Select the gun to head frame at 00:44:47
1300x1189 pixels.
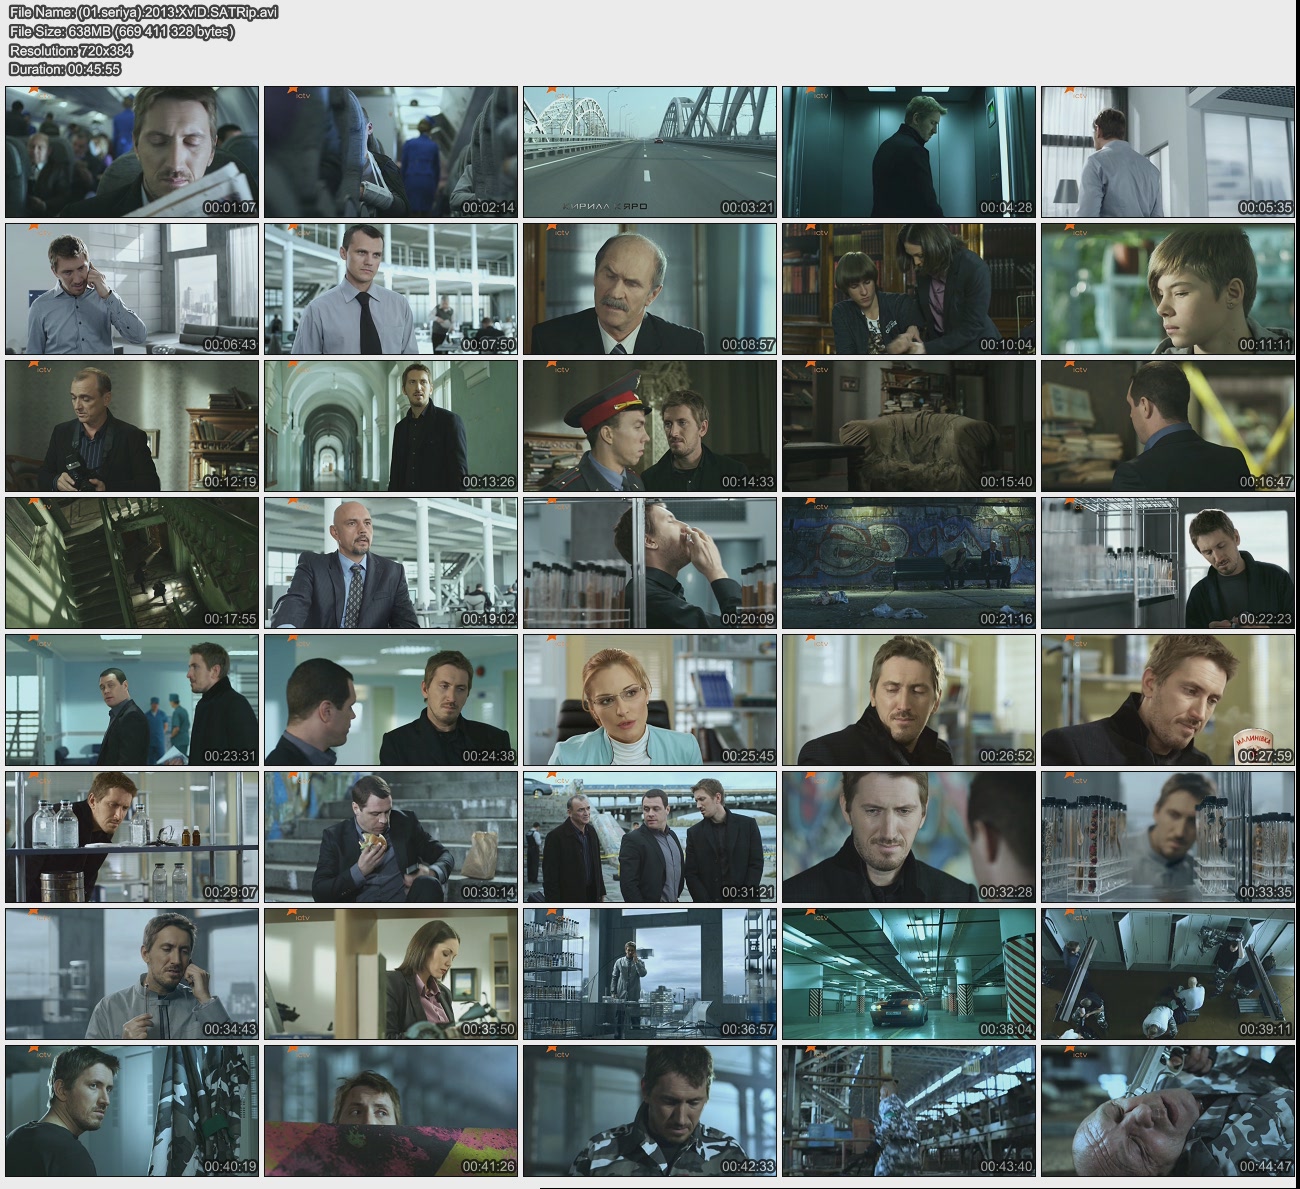click(1167, 1111)
